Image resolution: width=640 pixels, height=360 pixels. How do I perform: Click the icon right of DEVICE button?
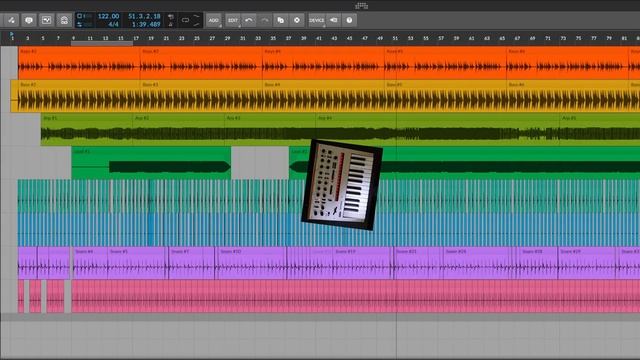333,20
